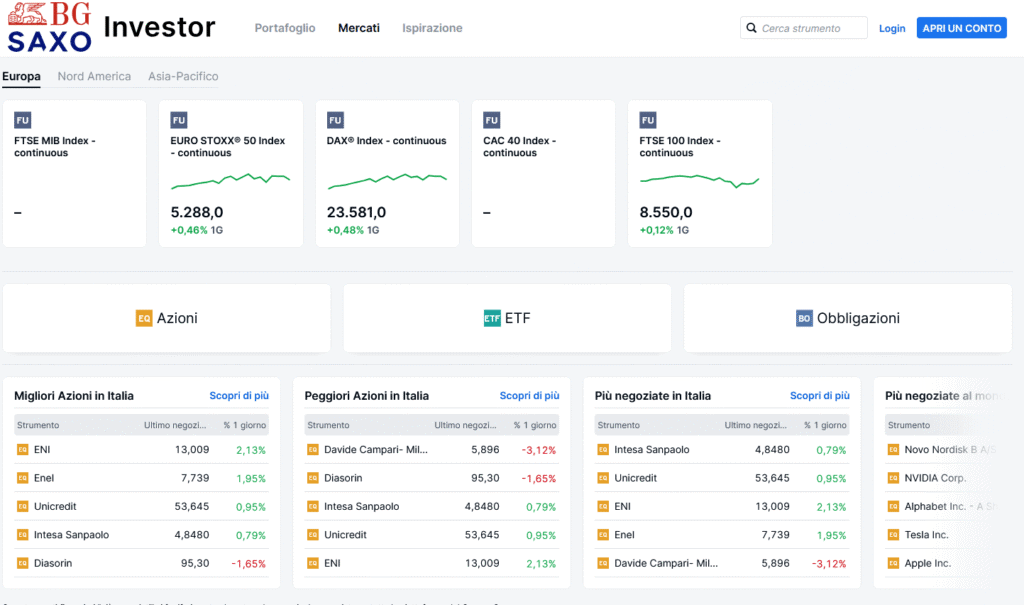
Task: Switch to the Nord America tab
Action: coord(94,76)
